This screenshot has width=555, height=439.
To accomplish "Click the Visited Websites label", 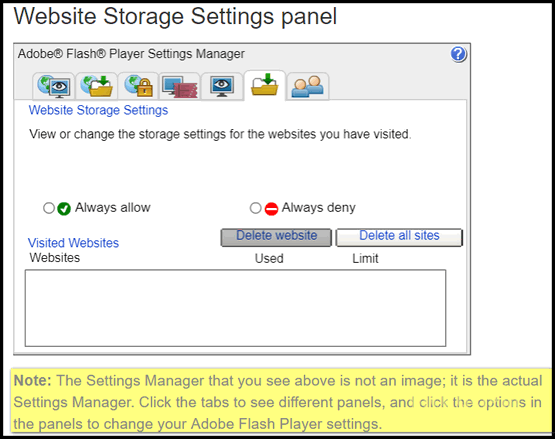I will [73, 243].
